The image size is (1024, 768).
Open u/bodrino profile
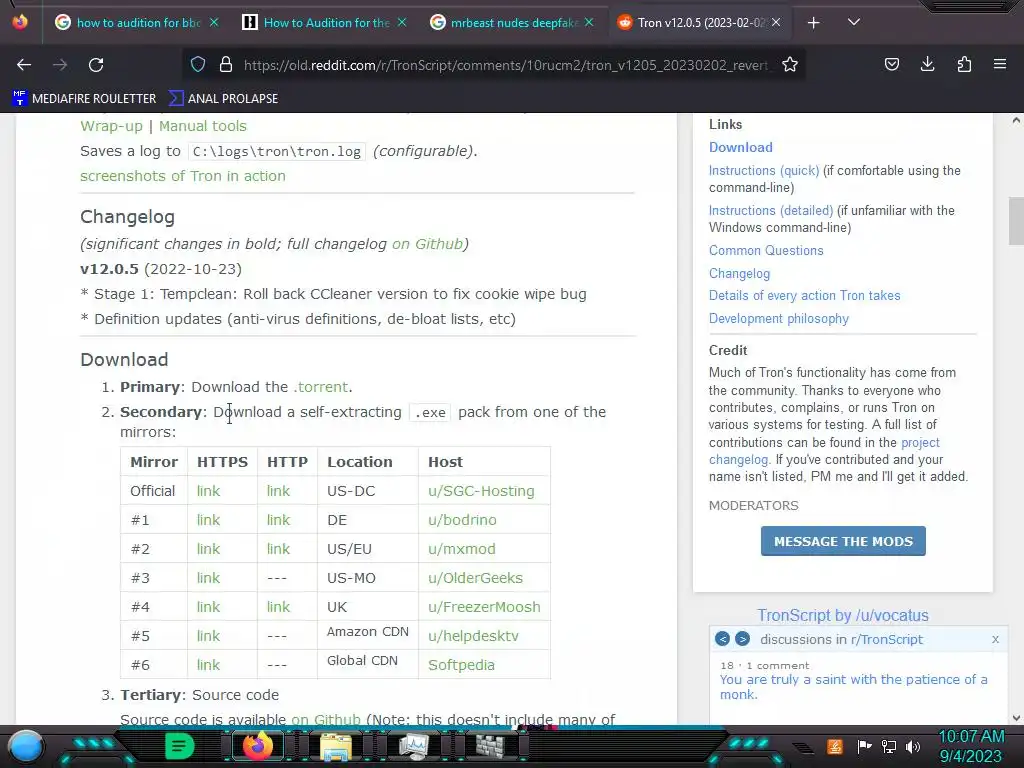pos(462,520)
